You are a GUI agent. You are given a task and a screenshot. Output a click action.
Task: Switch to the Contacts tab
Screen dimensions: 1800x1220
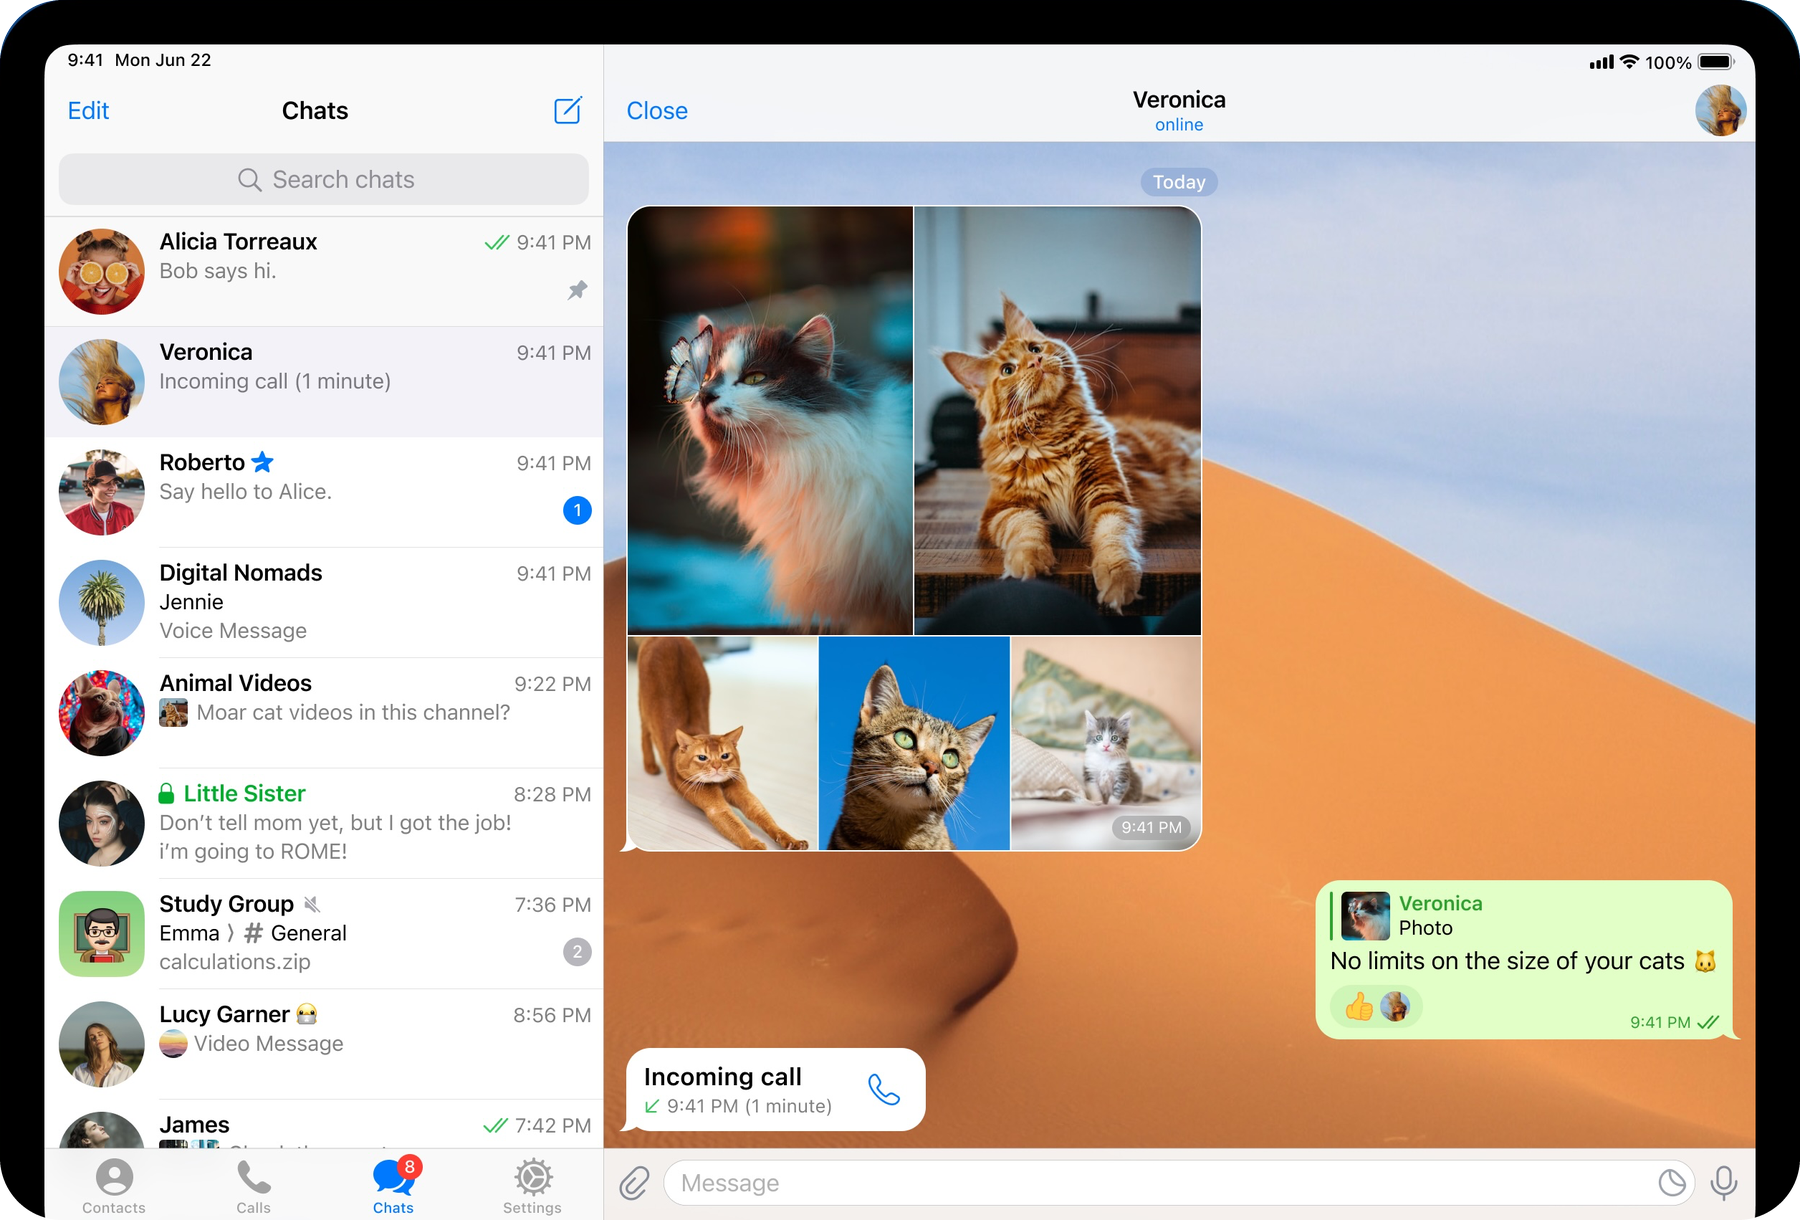click(x=114, y=1186)
